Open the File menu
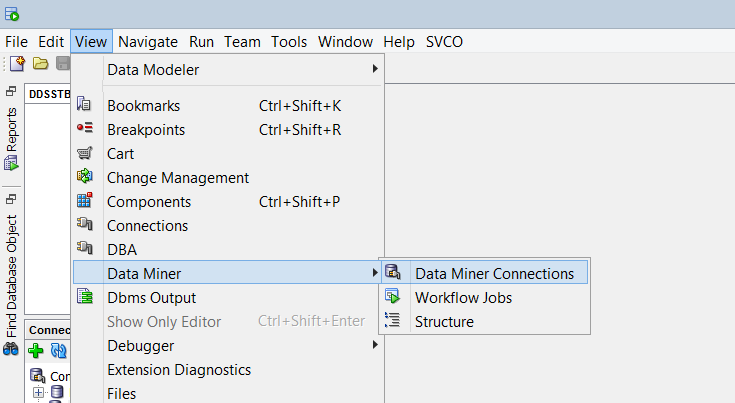This screenshot has width=735, height=403. coord(16,42)
